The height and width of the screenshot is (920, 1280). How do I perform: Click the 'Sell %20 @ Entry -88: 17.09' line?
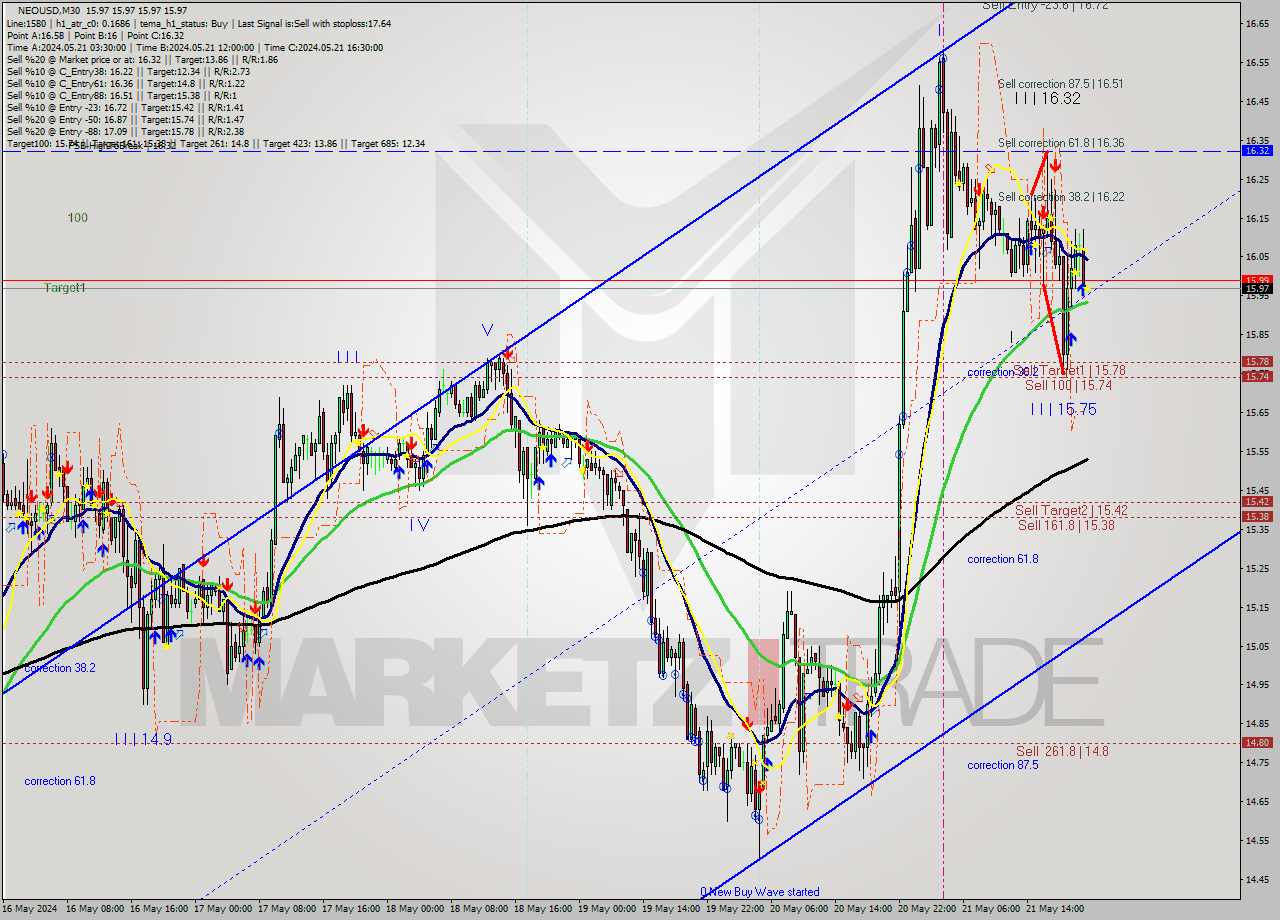tap(68, 131)
